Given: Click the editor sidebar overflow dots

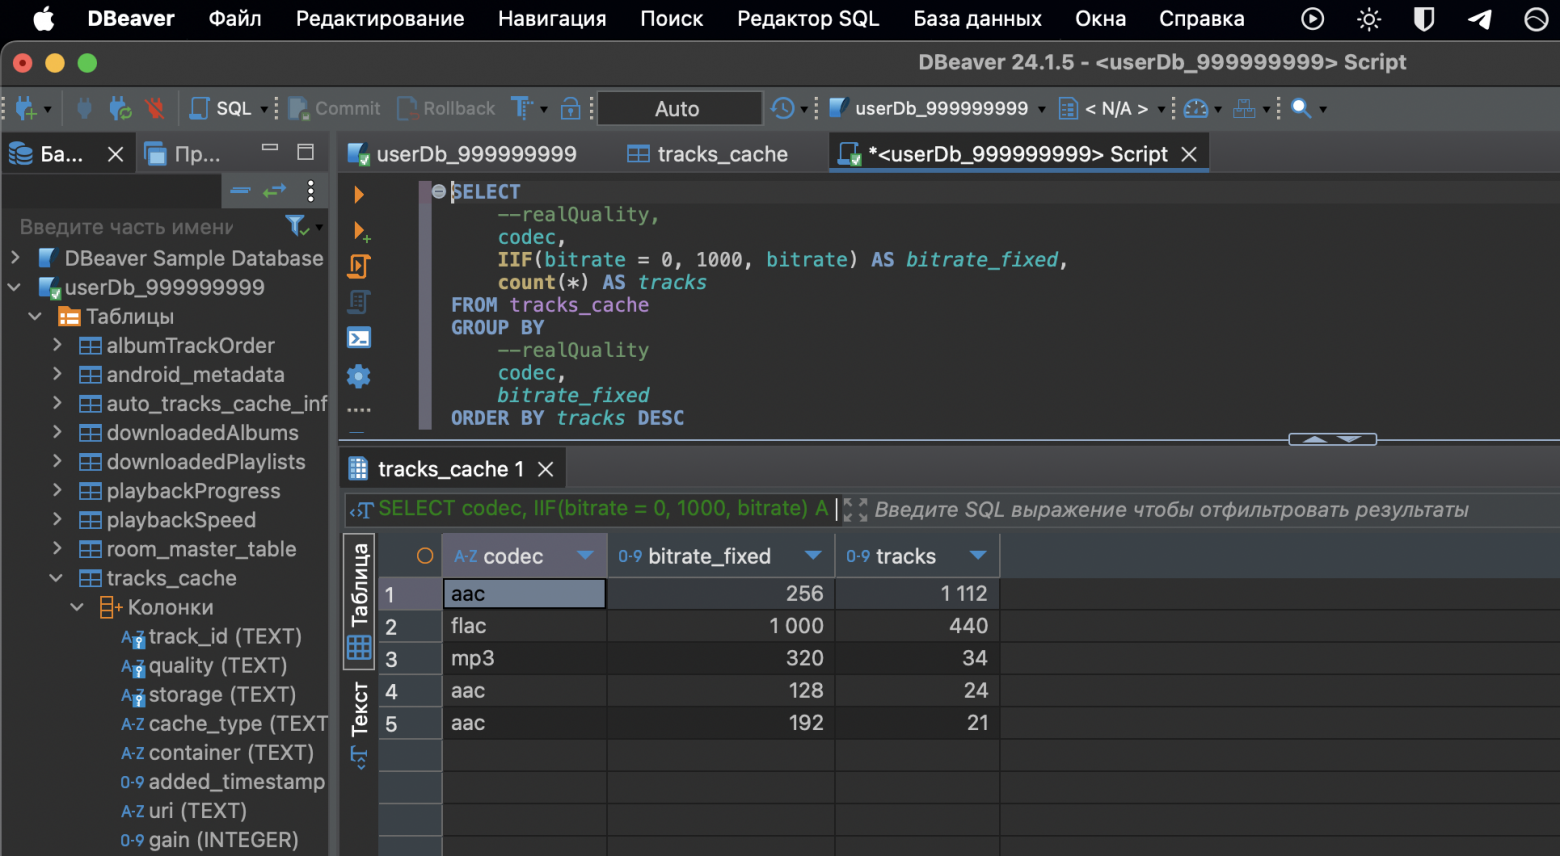Looking at the screenshot, I should coord(359,410).
